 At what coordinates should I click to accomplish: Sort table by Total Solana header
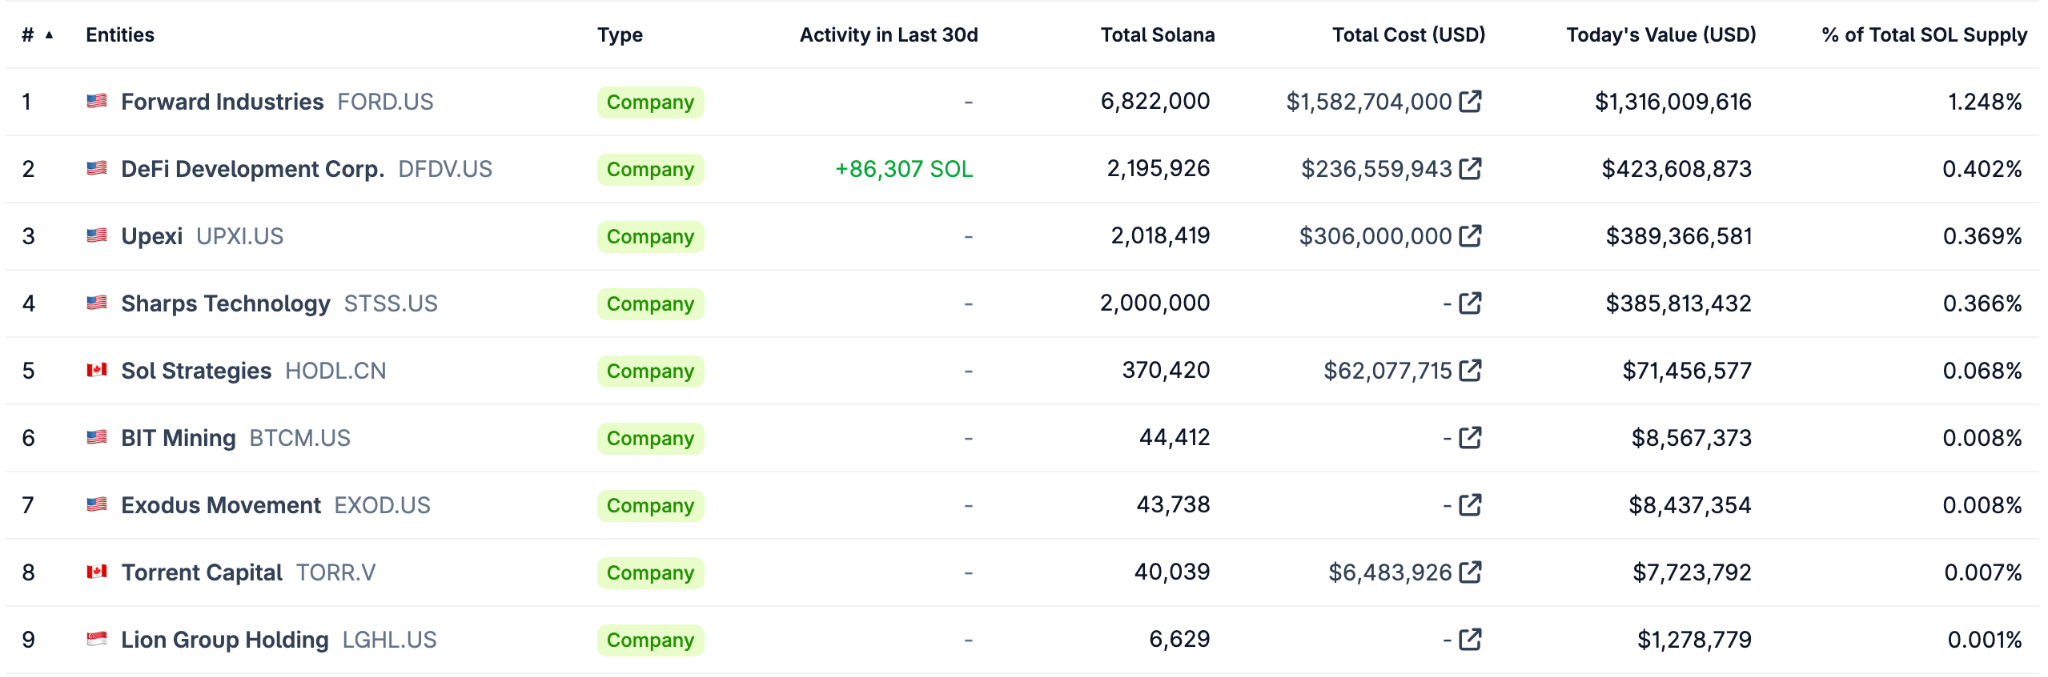tap(1157, 35)
